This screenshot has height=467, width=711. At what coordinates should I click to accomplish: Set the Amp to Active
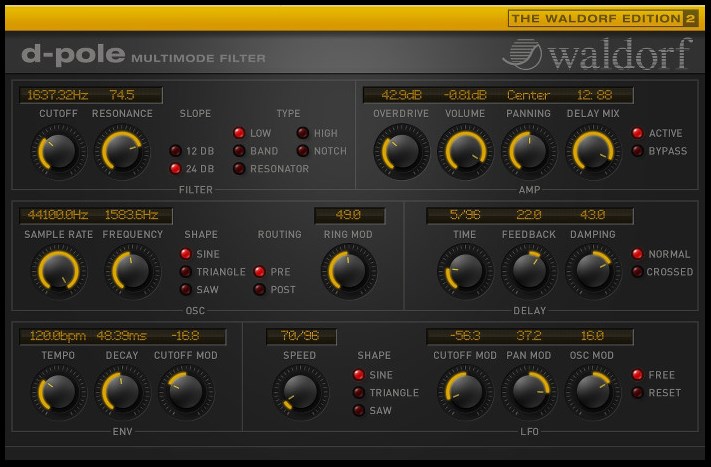click(638, 133)
